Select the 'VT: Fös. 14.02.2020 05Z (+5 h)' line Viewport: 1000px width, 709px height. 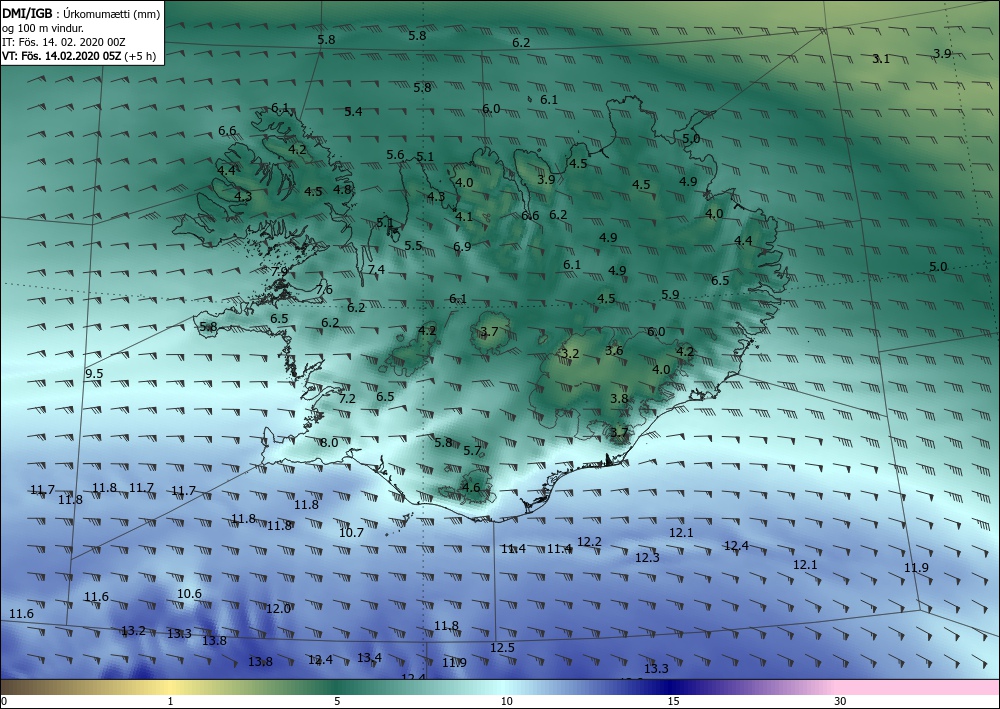(79, 56)
